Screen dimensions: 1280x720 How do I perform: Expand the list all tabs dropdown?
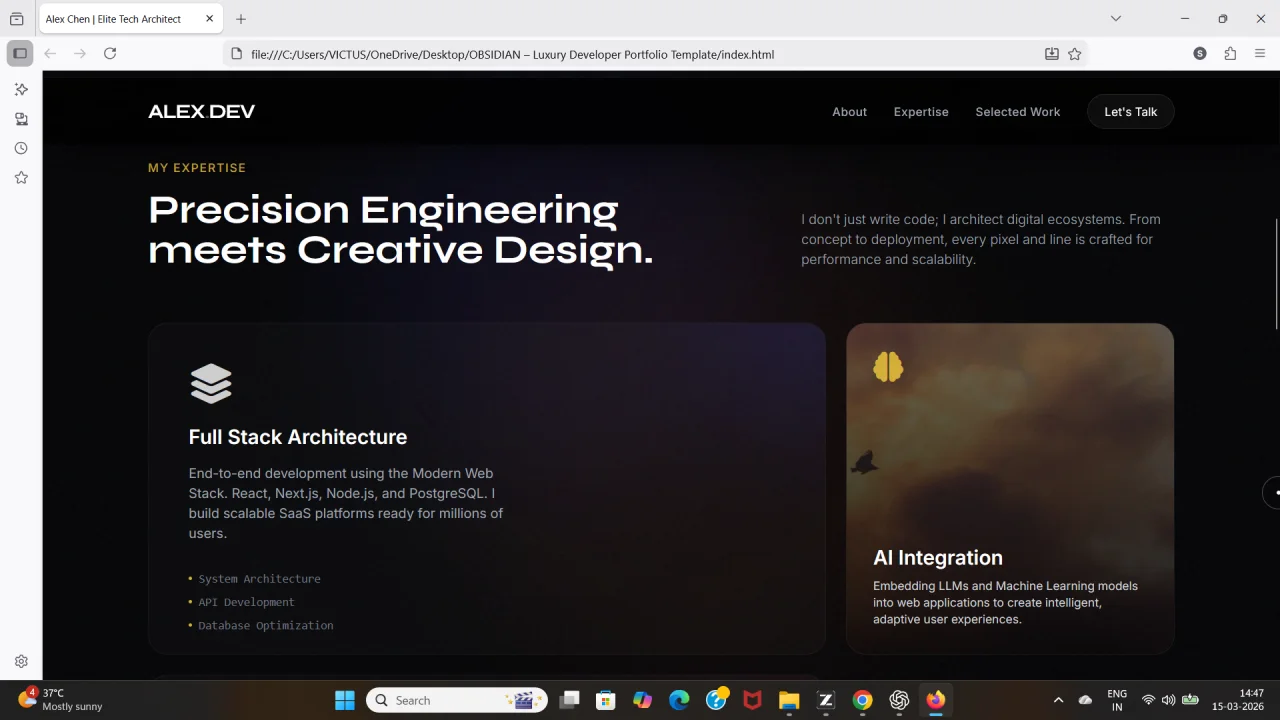1116,18
